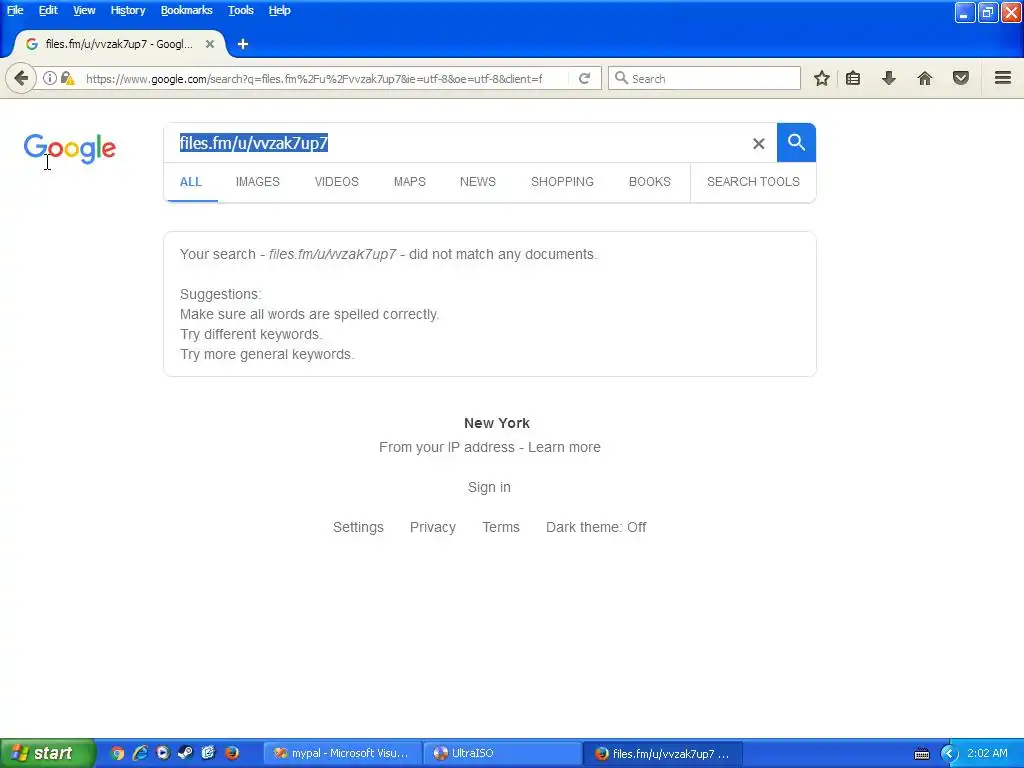Click the lock warning icon in address bar
This screenshot has height=768, width=1024.
(67, 78)
